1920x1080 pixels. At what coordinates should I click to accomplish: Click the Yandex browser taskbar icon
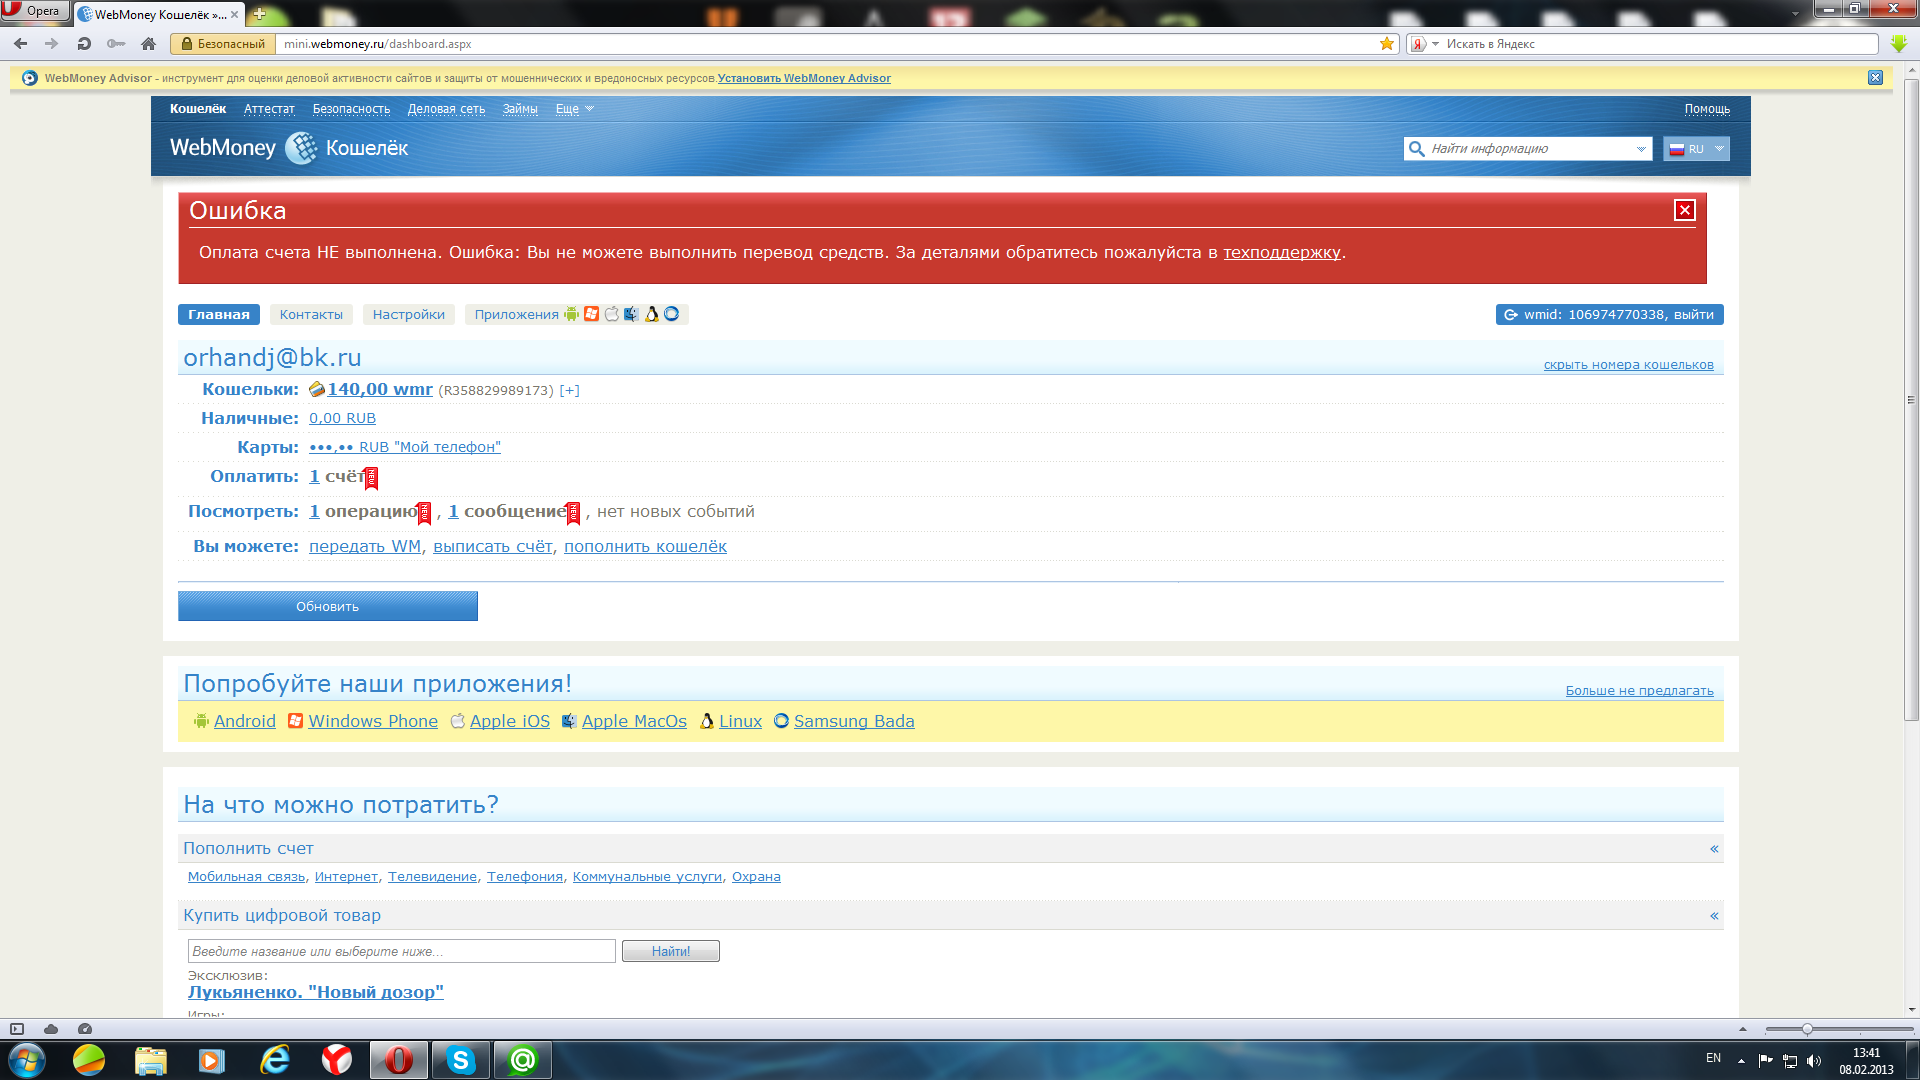[x=337, y=1060]
